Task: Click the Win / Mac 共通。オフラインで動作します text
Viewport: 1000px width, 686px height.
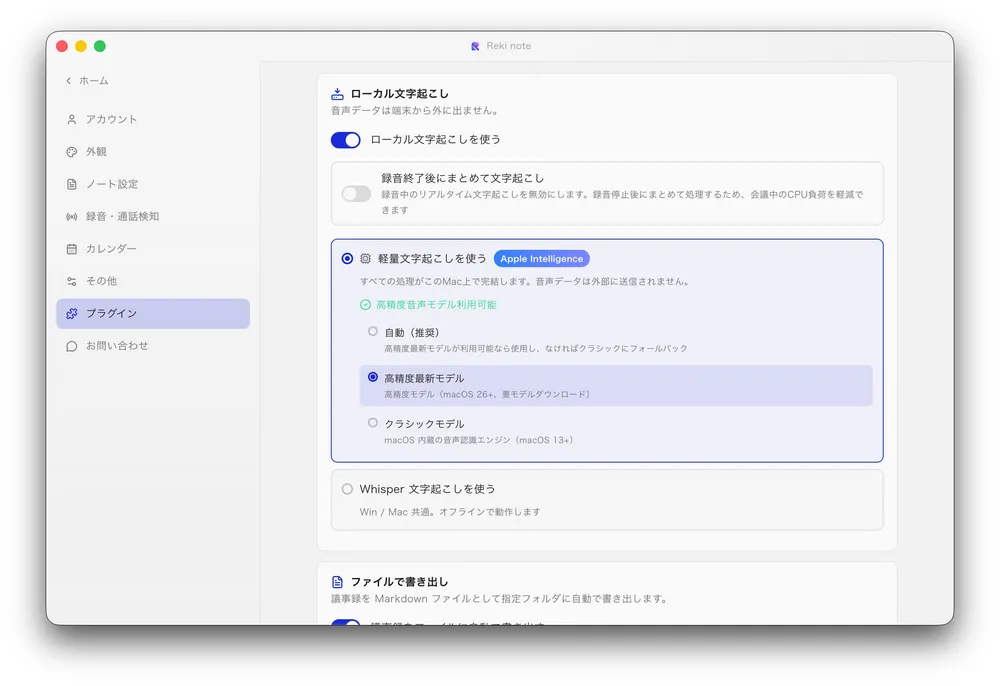Action: [x=450, y=512]
